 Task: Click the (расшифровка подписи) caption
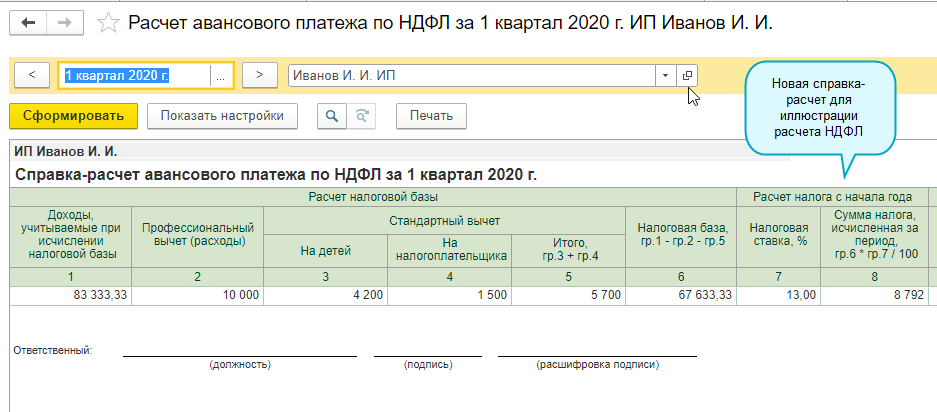[598, 364]
